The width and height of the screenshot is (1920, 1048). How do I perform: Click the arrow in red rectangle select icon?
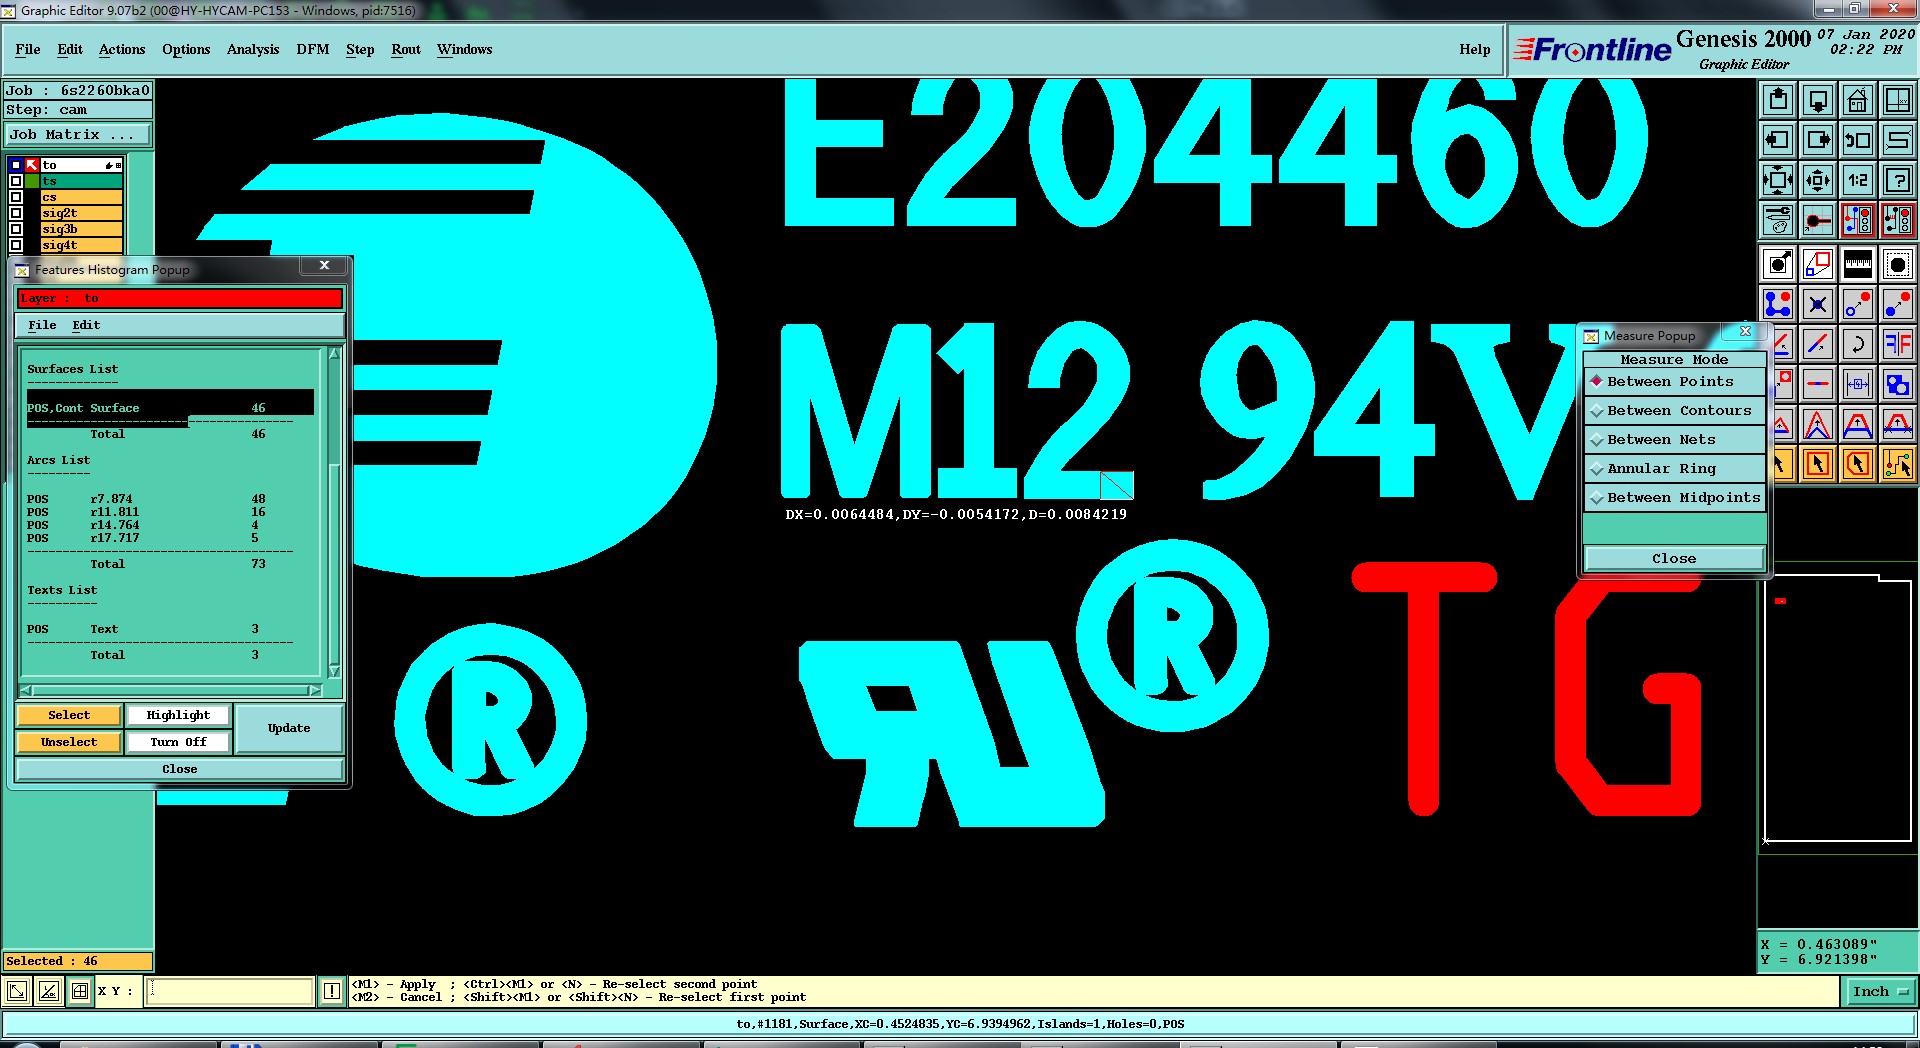(1818, 464)
